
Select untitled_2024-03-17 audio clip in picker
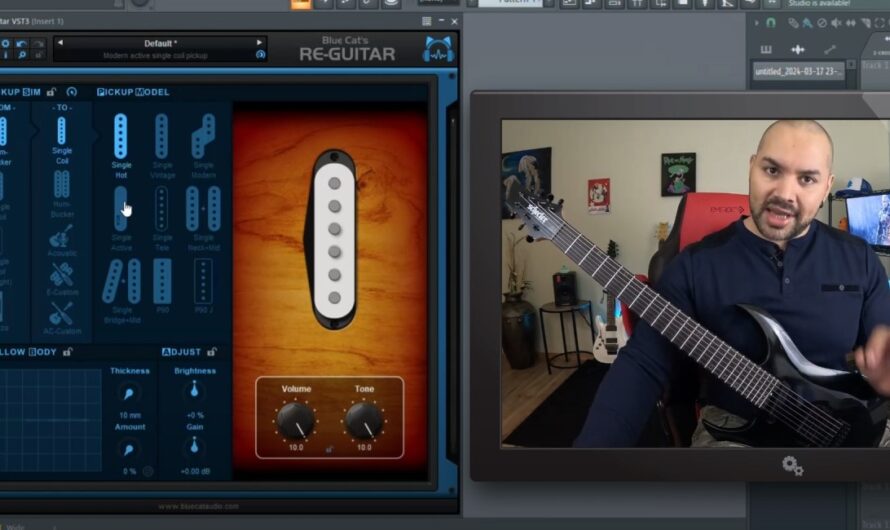pos(799,71)
